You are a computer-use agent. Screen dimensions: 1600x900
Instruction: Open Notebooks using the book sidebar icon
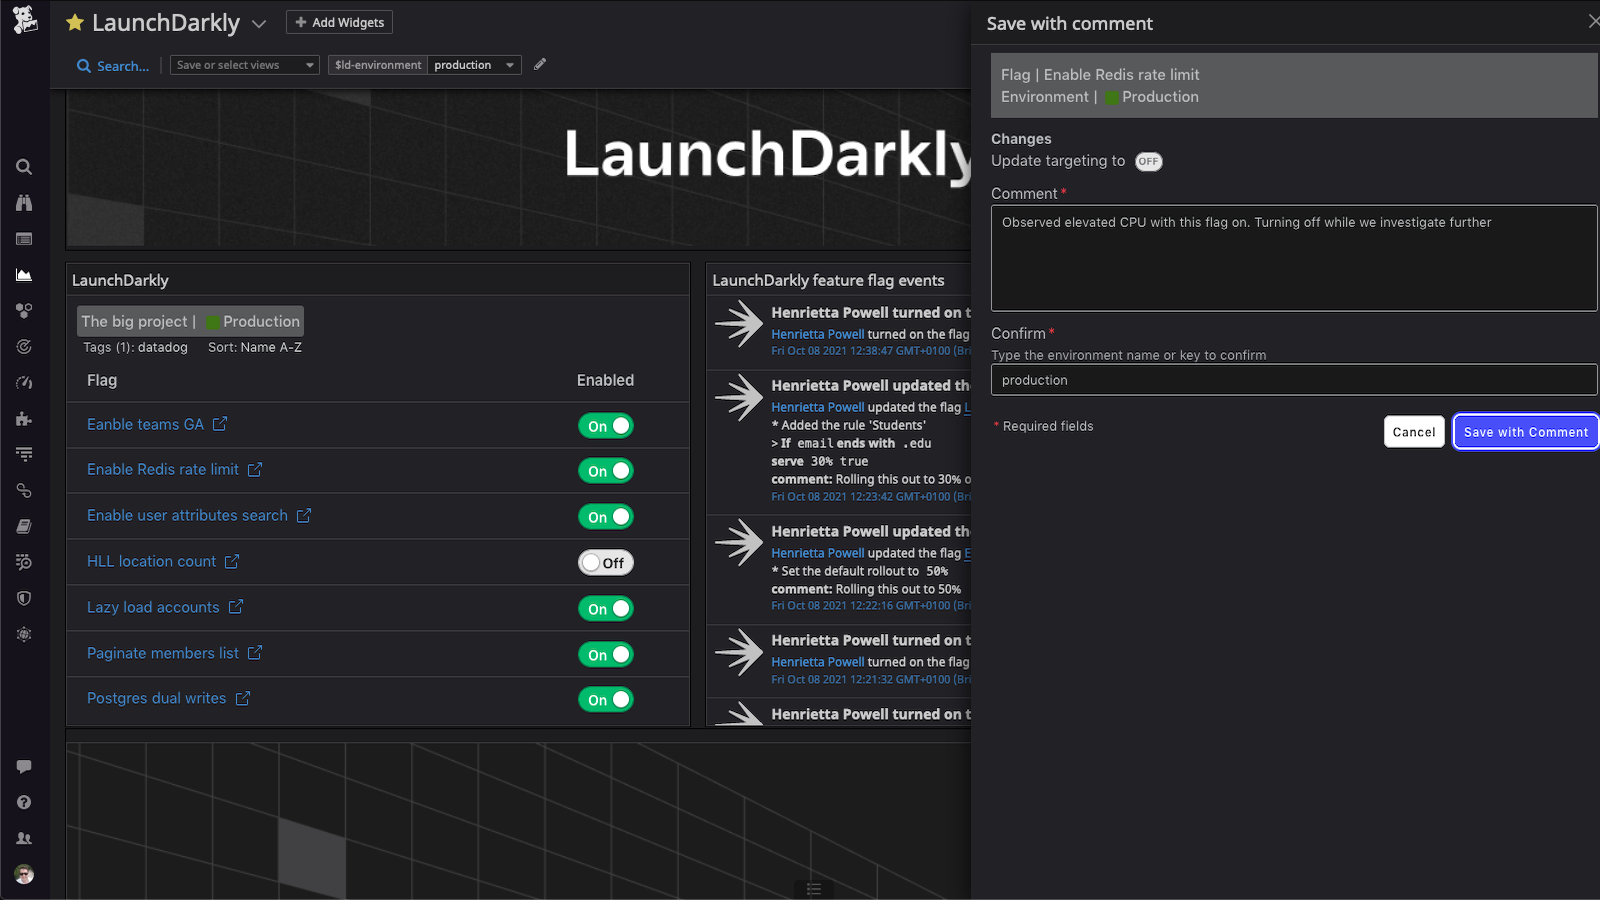tap(24, 526)
